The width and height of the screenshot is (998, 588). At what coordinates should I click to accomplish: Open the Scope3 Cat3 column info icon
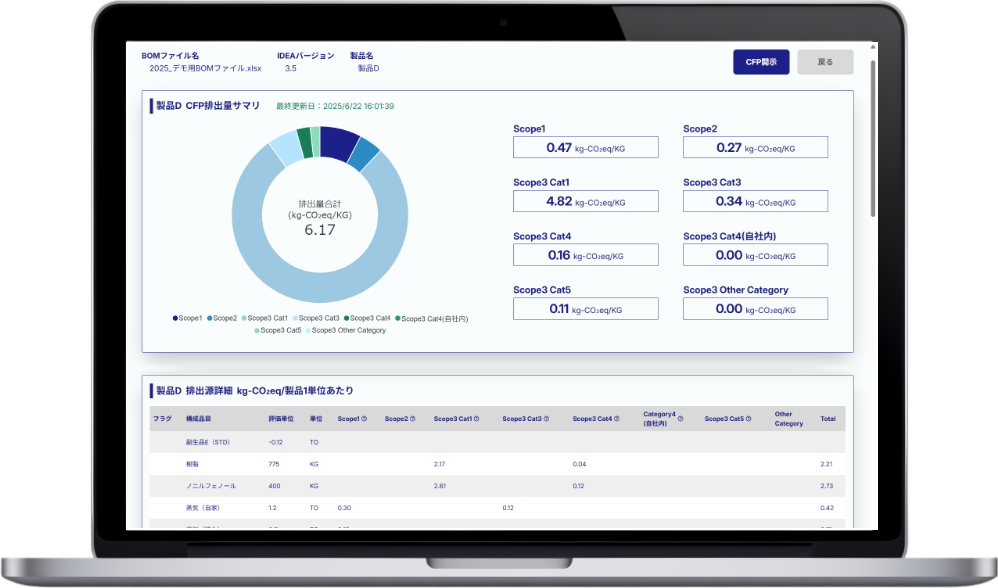coord(545,419)
